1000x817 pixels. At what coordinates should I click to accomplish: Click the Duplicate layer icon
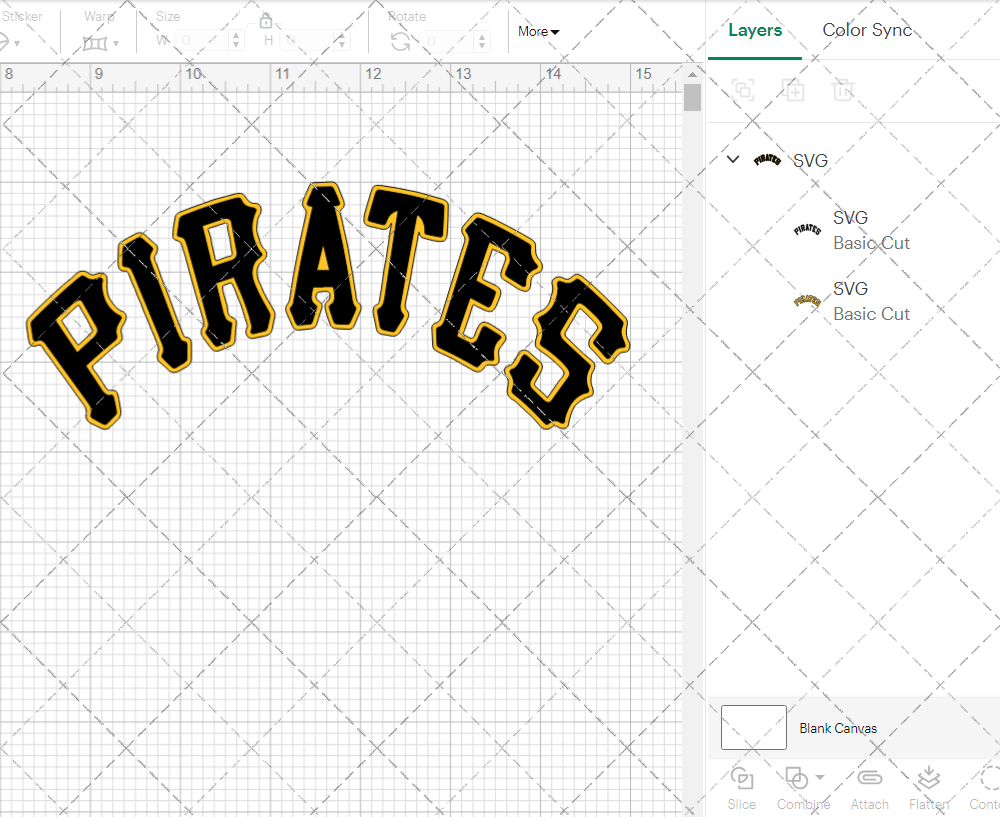pos(793,90)
